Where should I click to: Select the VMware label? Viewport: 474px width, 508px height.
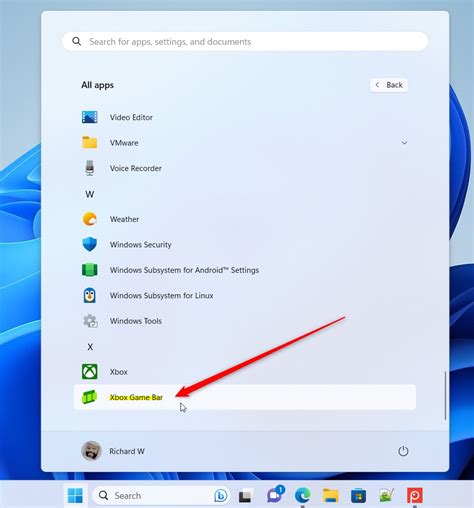[x=124, y=143]
